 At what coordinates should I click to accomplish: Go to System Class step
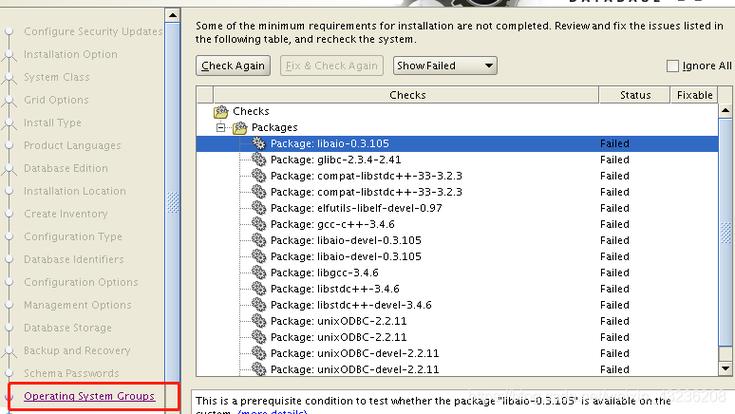click(57, 77)
